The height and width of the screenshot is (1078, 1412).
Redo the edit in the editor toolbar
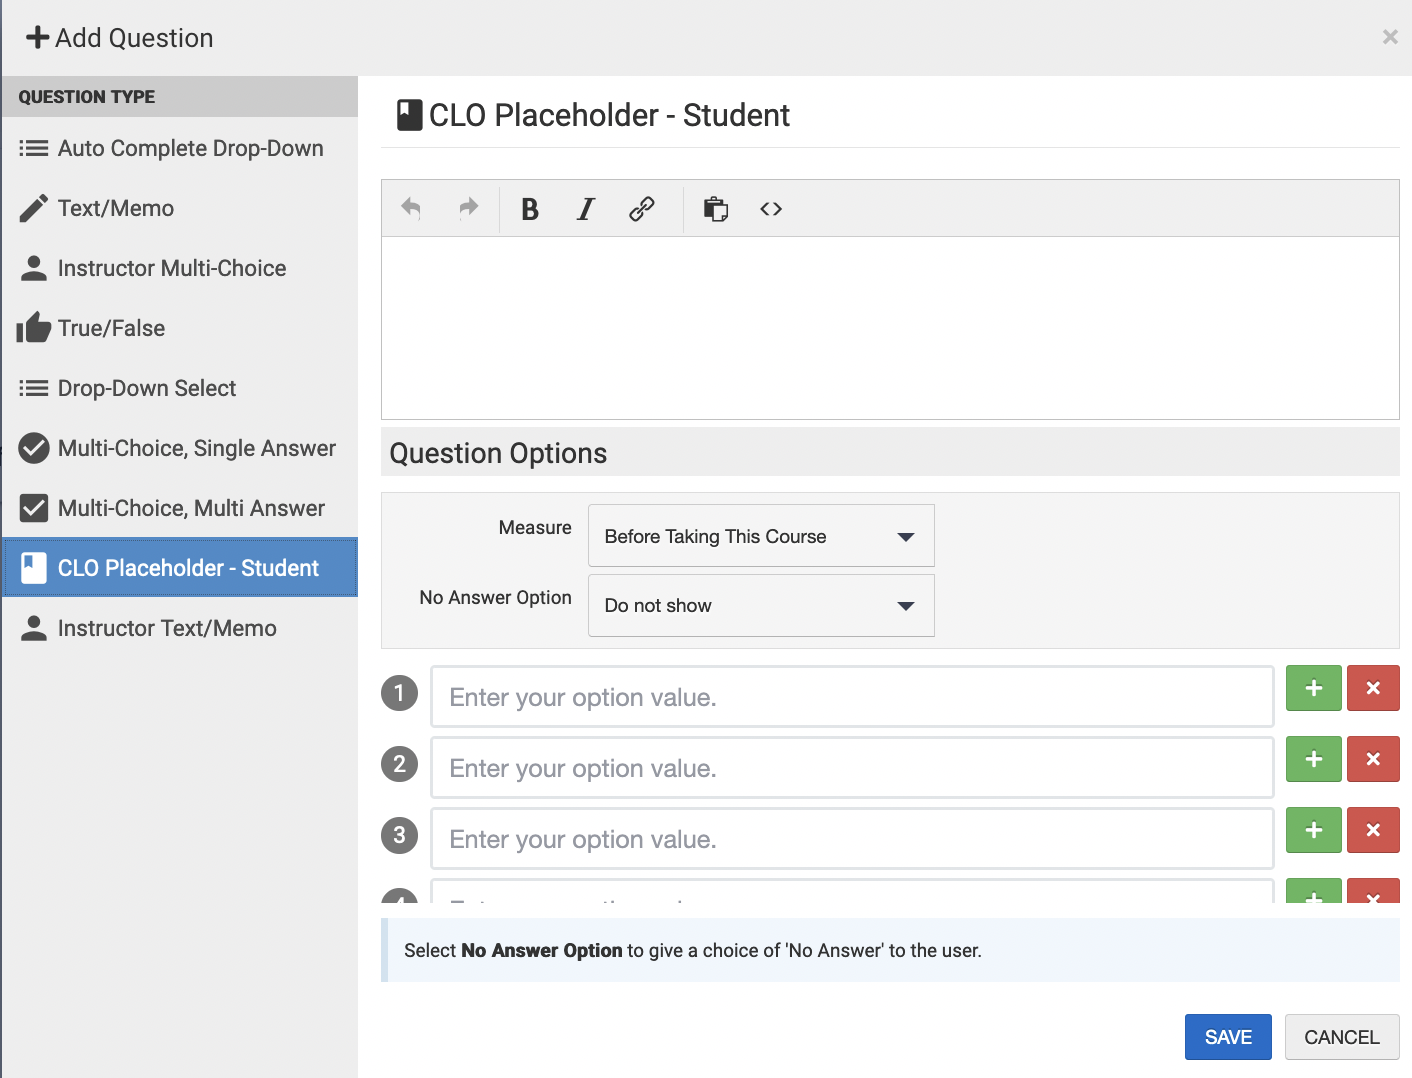(x=468, y=208)
